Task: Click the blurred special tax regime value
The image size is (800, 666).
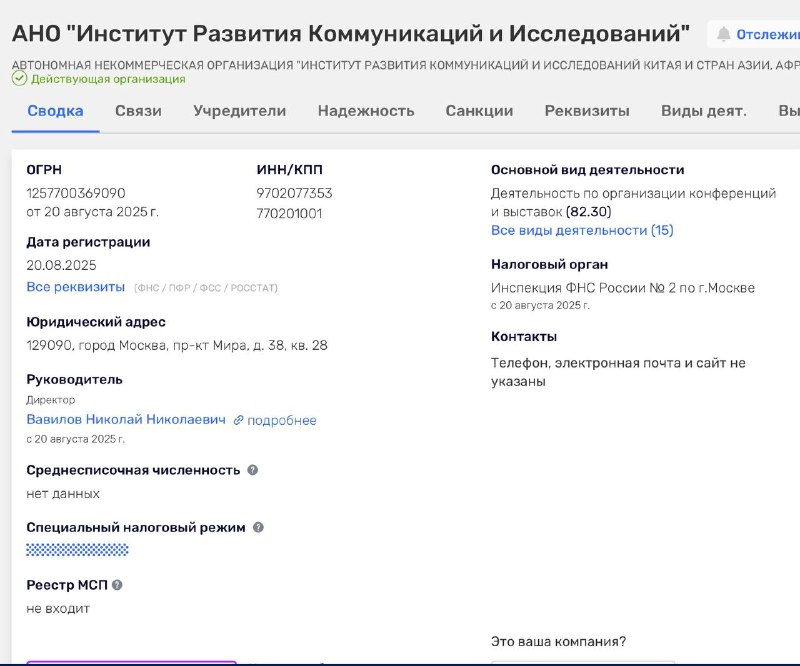Action: point(77,549)
